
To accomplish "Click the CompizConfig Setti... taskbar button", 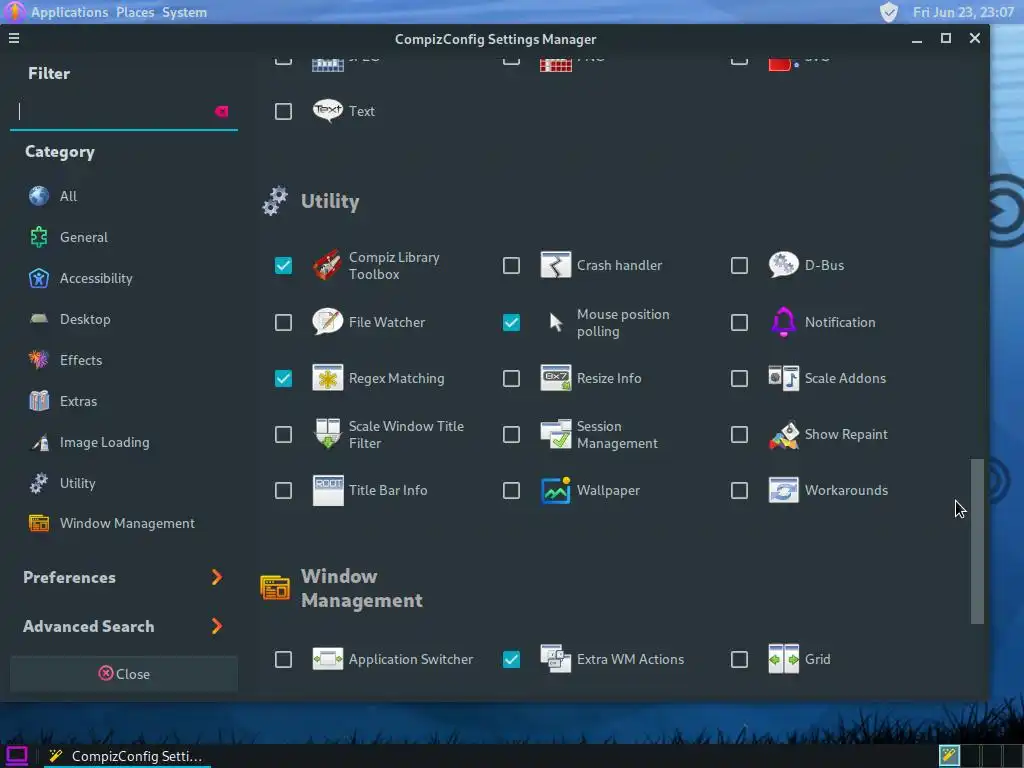I will (x=128, y=756).
